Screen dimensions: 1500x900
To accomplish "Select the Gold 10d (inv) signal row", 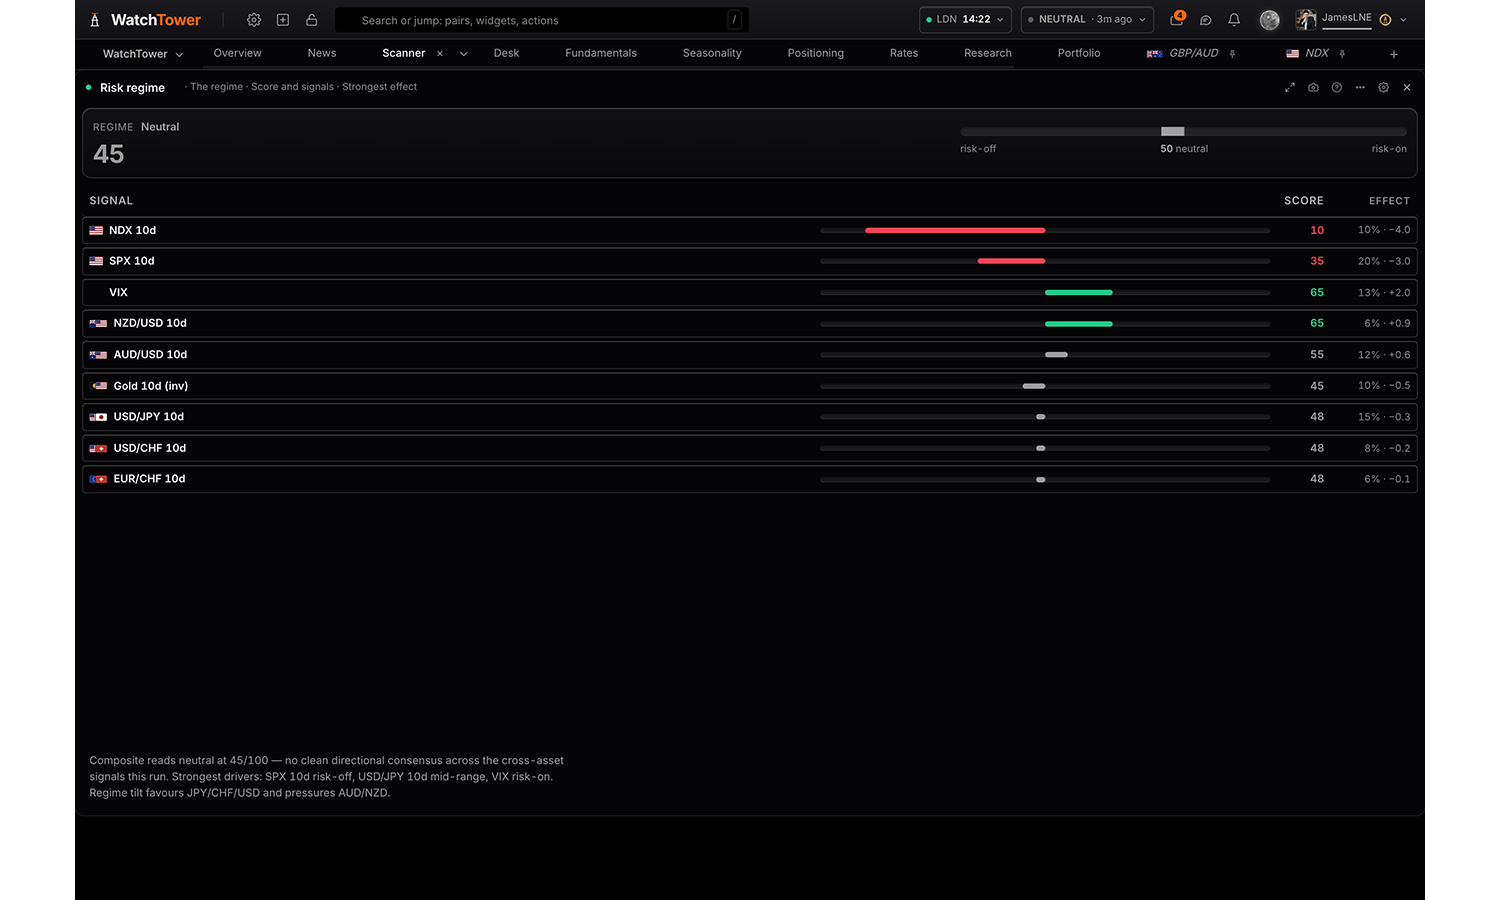I will click(x=750, y=386).
